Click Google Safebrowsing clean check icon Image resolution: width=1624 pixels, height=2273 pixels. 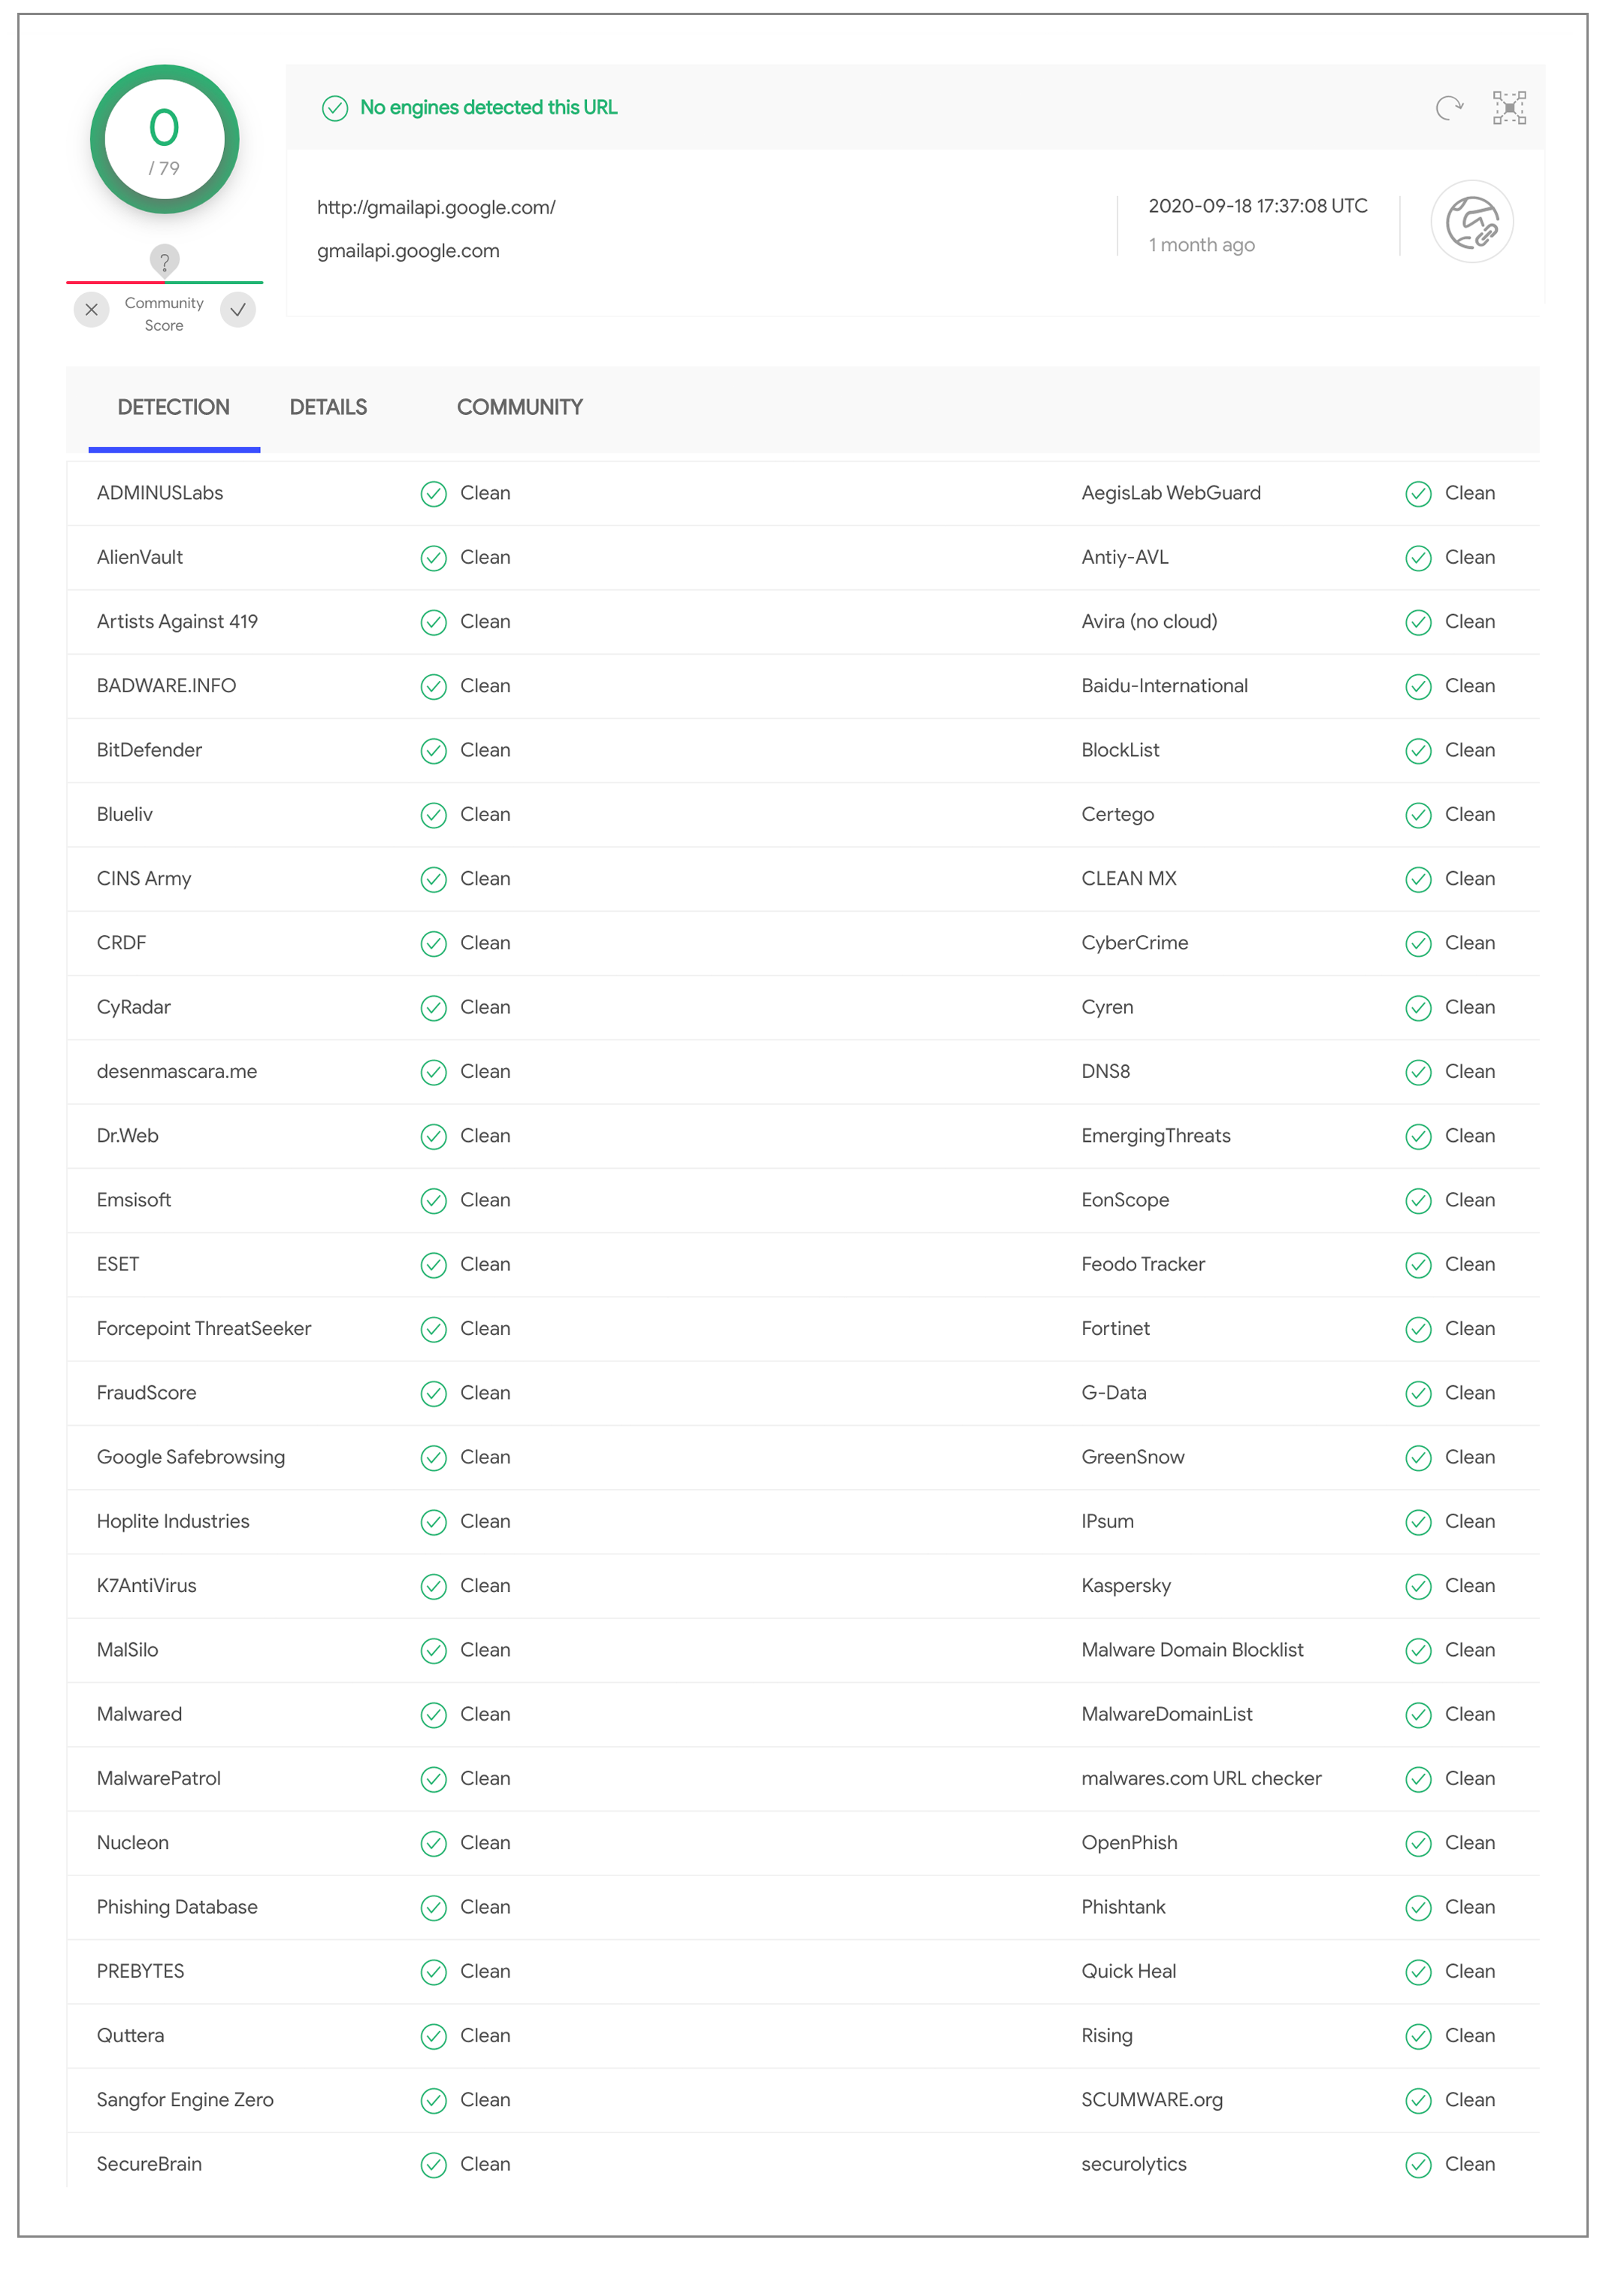click(433, 1458)
